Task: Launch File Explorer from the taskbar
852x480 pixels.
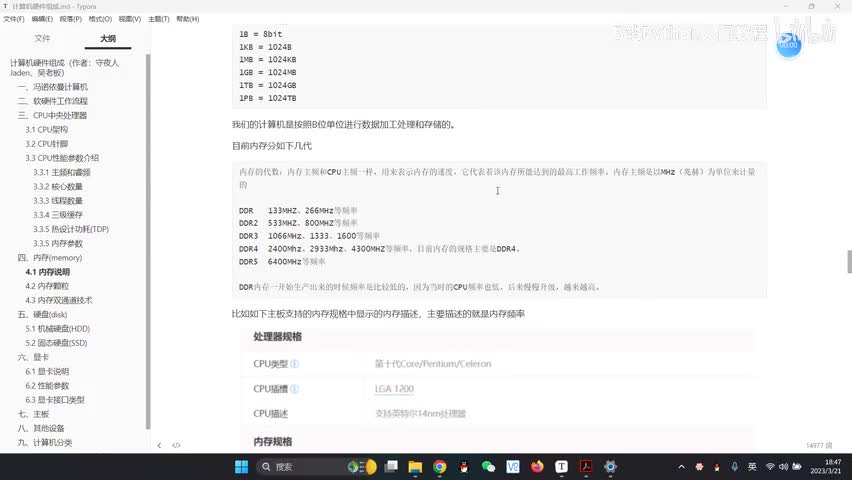Action: 415,466
